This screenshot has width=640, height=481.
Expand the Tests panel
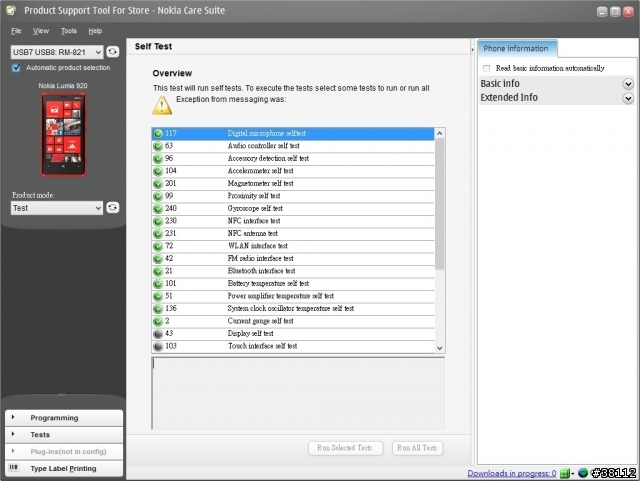coord(64,435)
